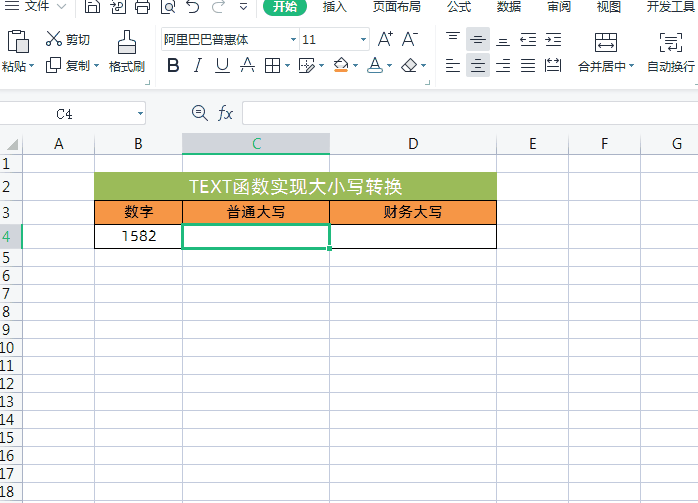
Task: Click the Name Box showing C4
Action: 65,114
